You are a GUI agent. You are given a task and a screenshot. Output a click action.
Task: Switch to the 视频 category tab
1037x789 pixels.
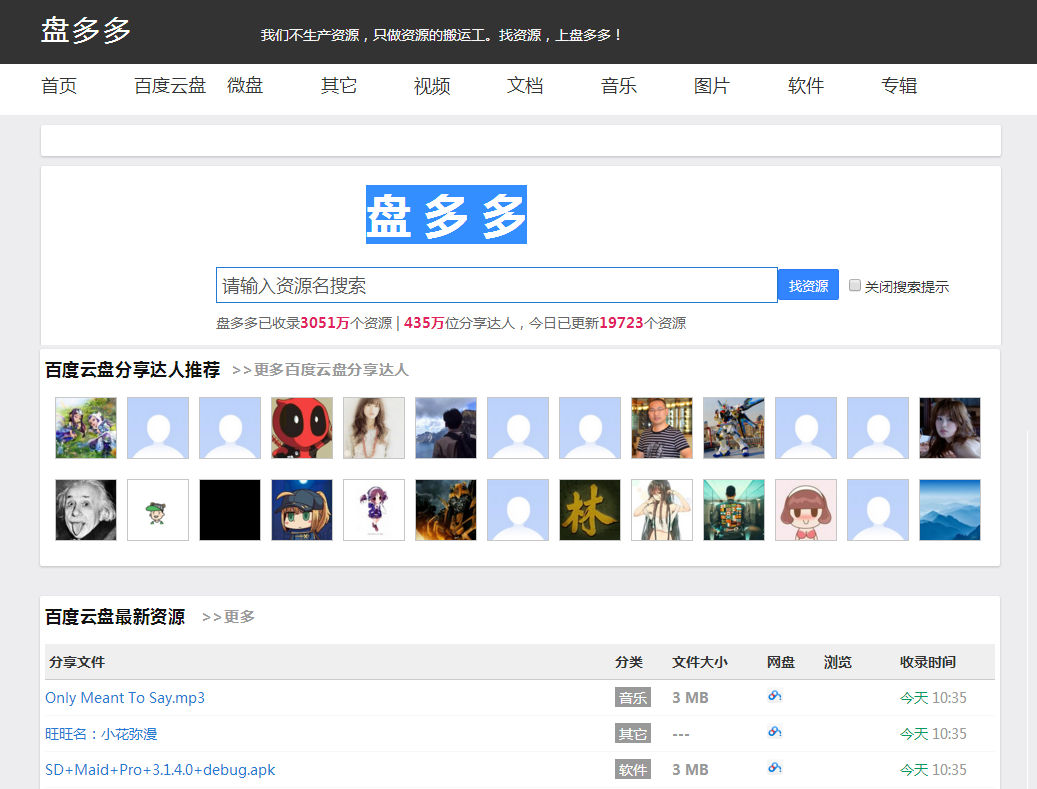(x=431, y=86)
